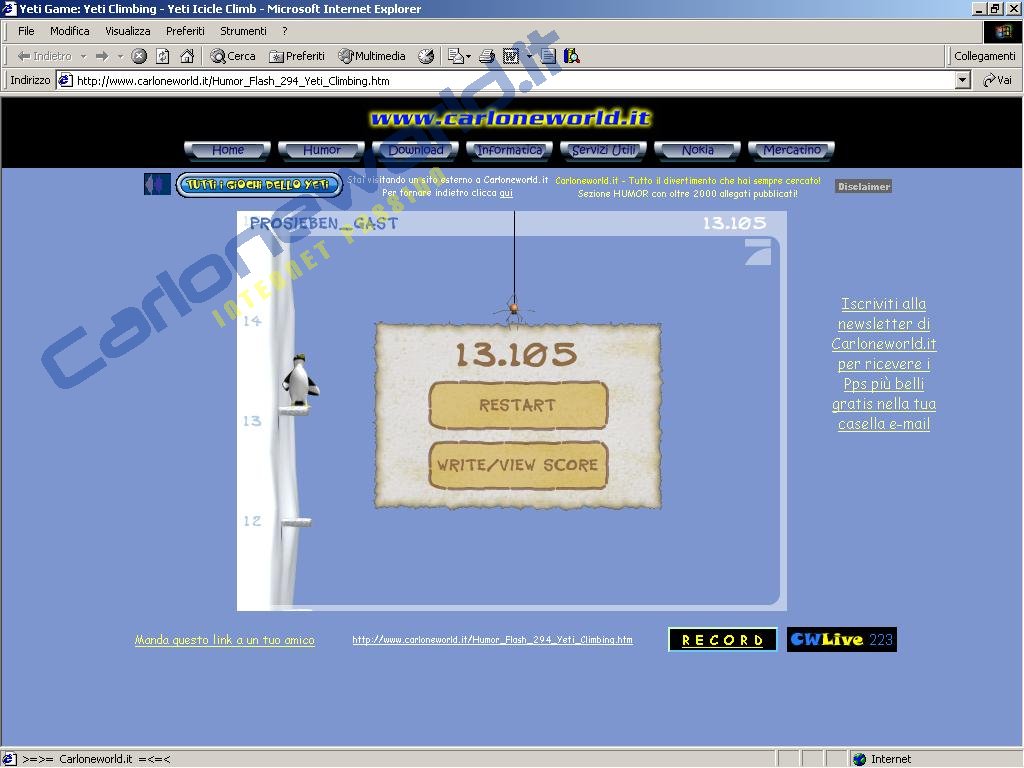Viewport: 1024px width, 768px height.
Task: Open the address bar dropdown list
Action: tap(962, 80)
